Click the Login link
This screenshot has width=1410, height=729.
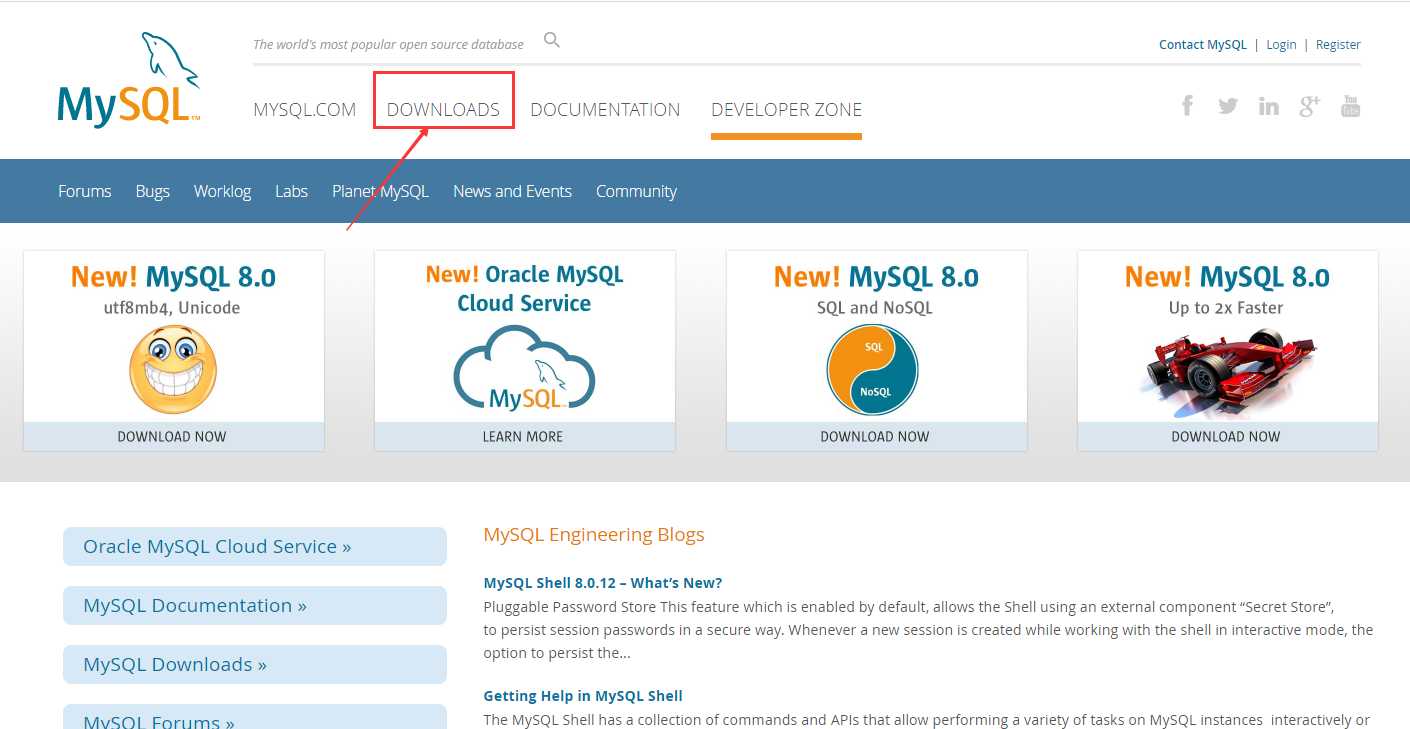tap(1281, 45)
